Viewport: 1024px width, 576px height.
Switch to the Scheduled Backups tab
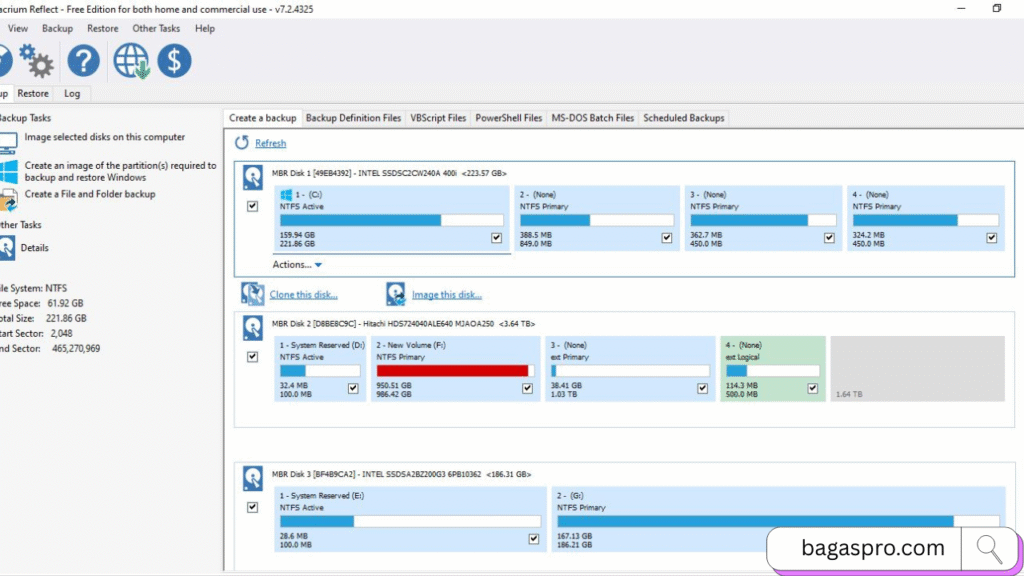(682, 117)
